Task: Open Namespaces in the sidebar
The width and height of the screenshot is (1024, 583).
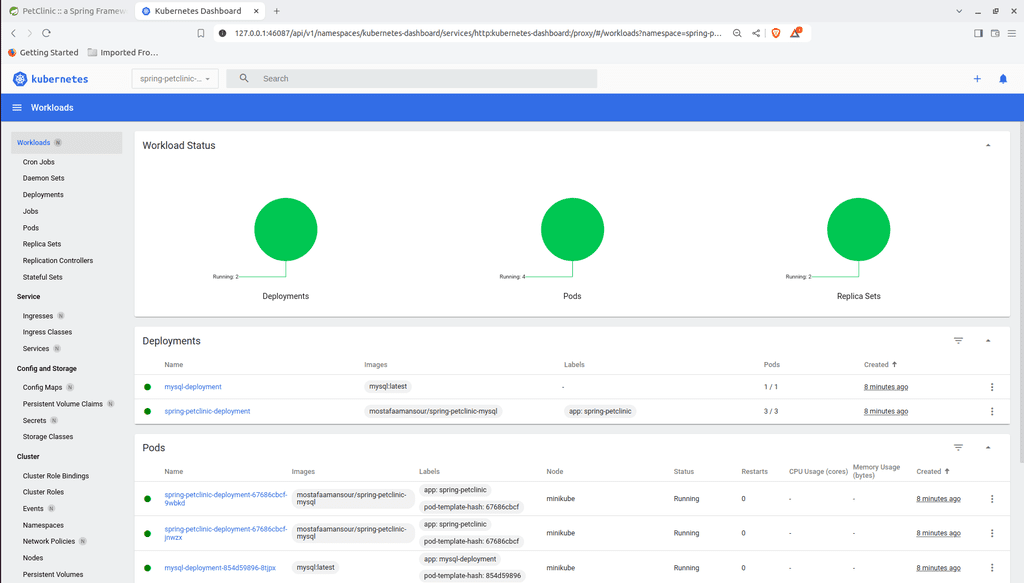Action: 43,526
